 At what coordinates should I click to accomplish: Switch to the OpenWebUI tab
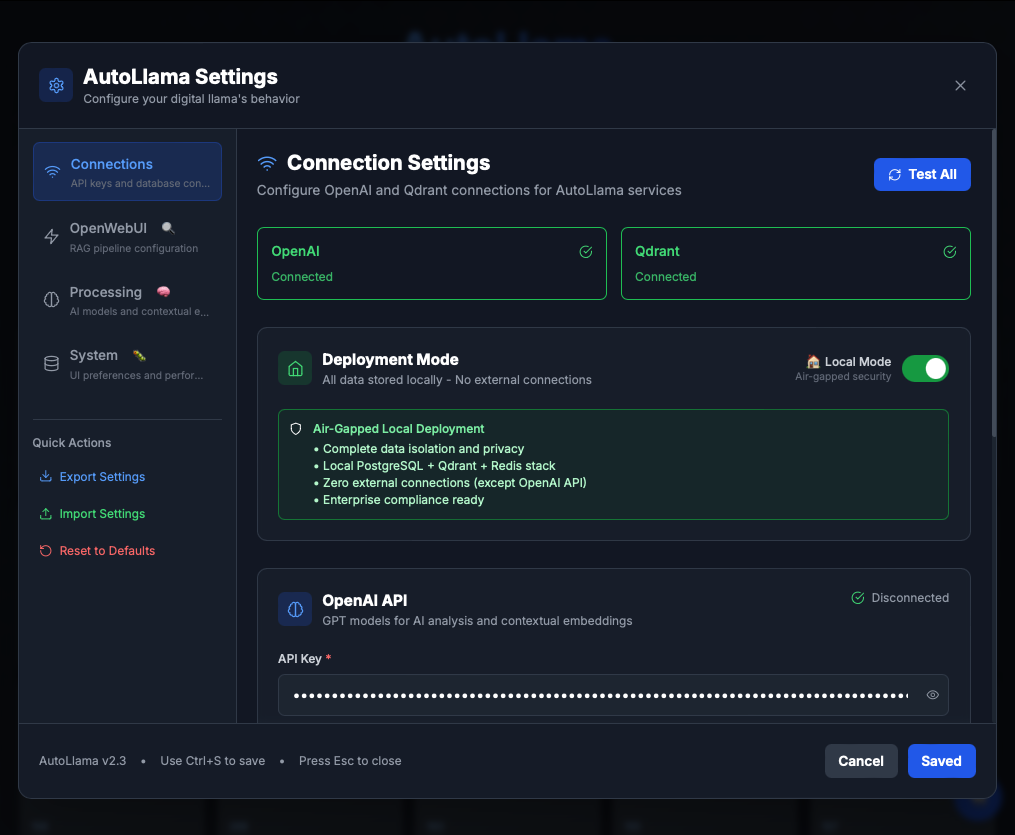[128, 237]
